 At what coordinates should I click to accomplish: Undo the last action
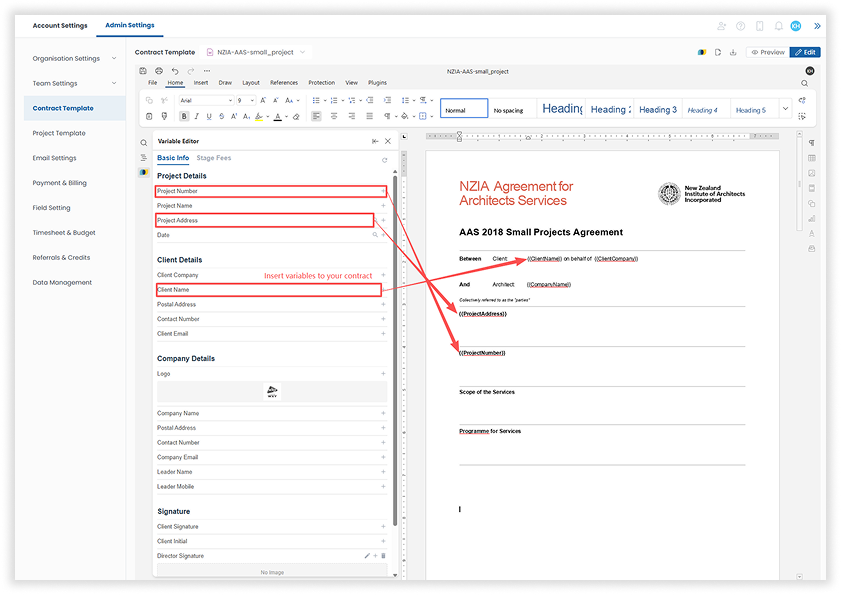coord(175,71)
